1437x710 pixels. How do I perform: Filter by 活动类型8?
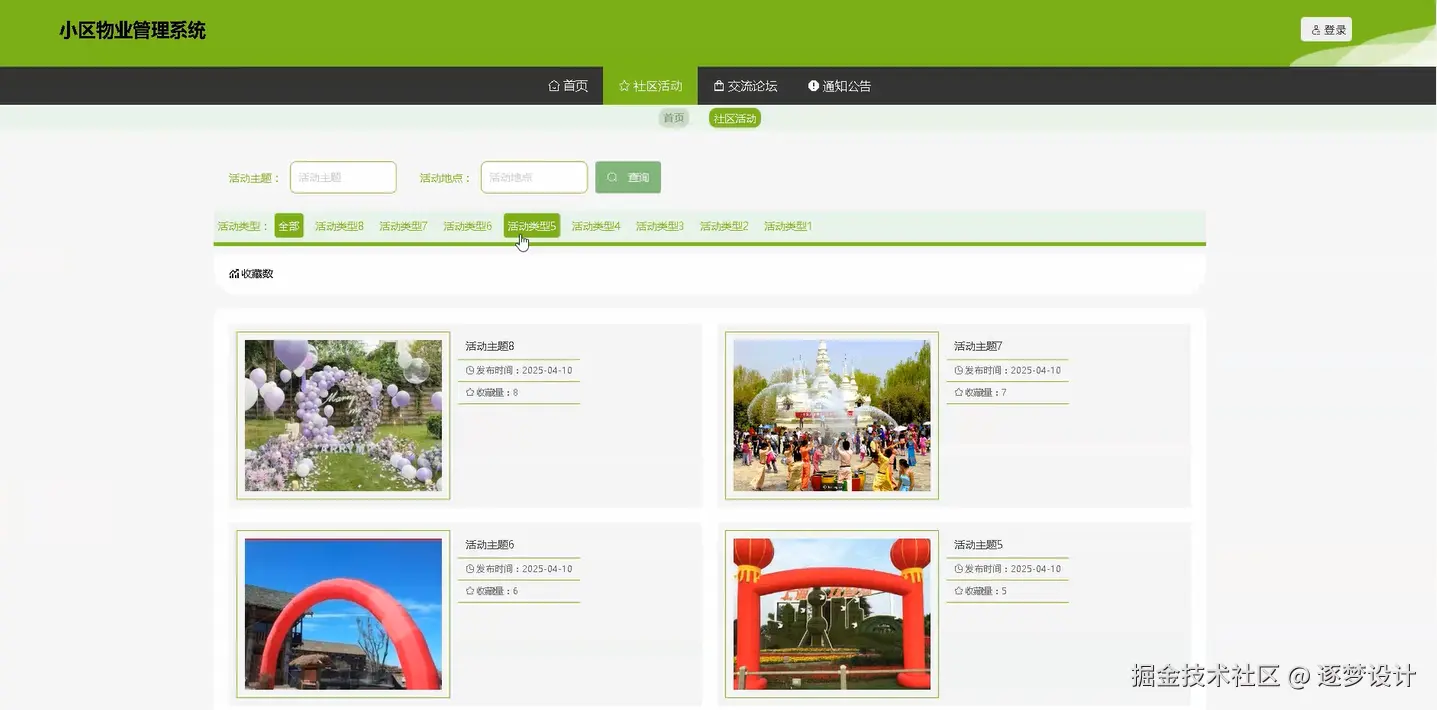pyautogui.click(x=339, y=226)
